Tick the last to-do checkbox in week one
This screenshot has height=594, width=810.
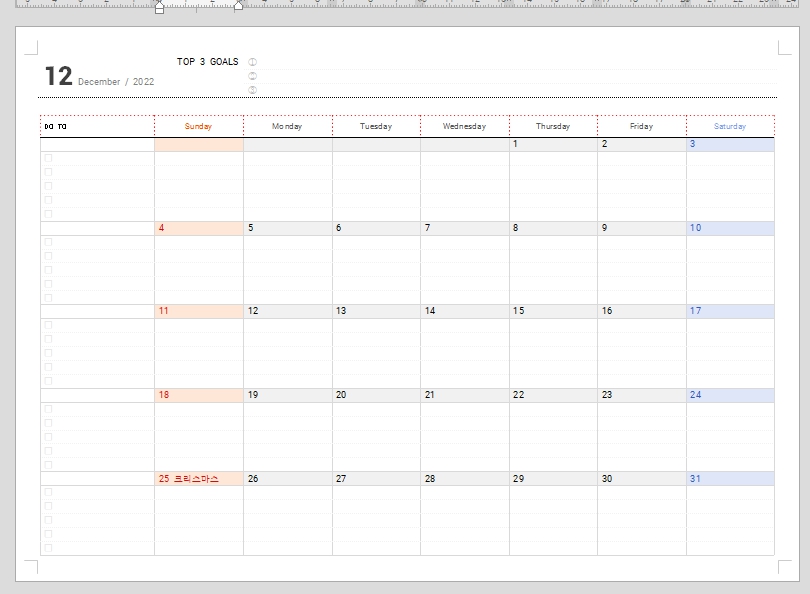(49, 214)
